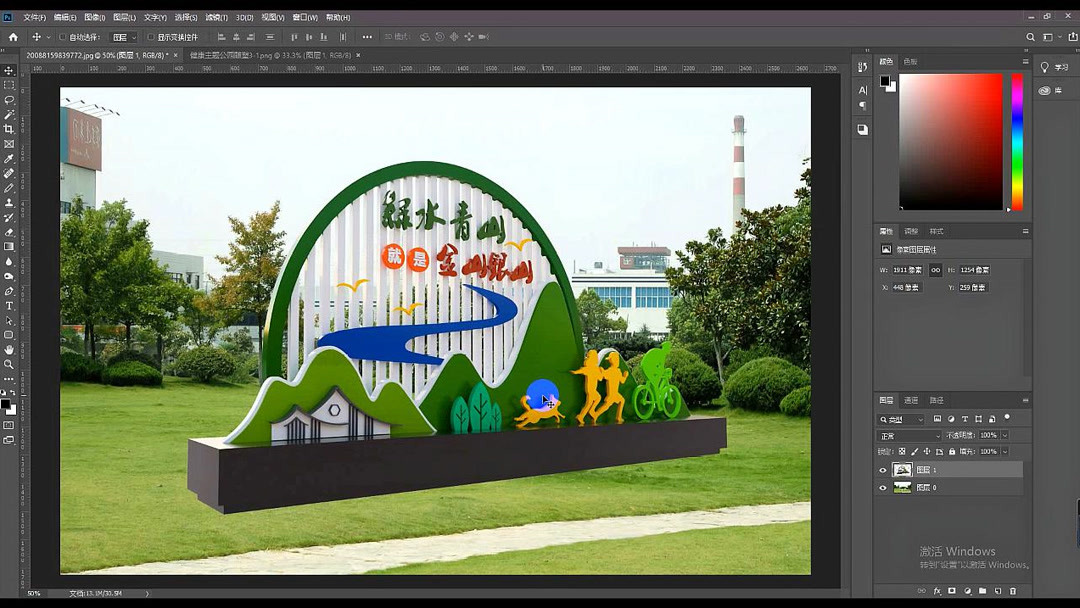Open the Add layer style (fx) menu
The image size is (1080, 608).
point(937,591)
